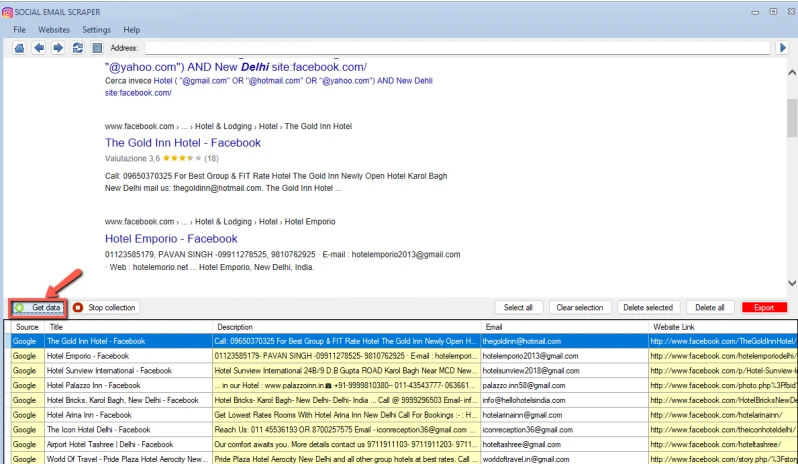Open the Websites menu
The height and width of the screenshot is (464, 798).
(53, 30)
